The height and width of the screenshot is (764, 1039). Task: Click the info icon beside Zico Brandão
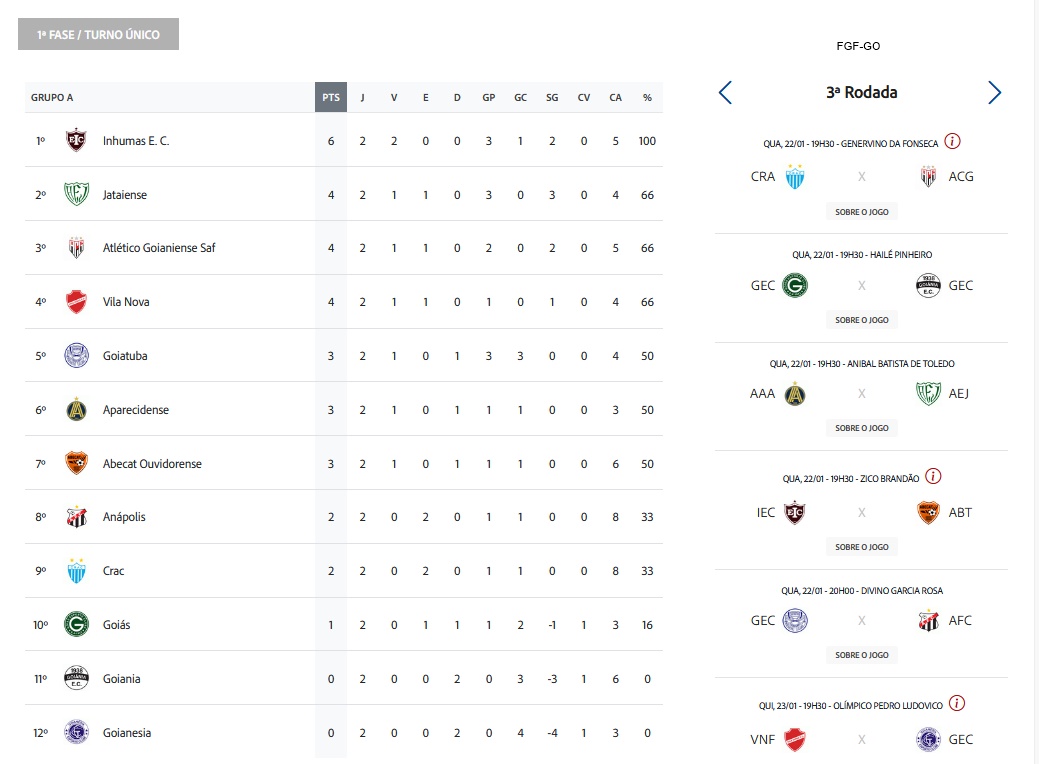click(934, 478)
